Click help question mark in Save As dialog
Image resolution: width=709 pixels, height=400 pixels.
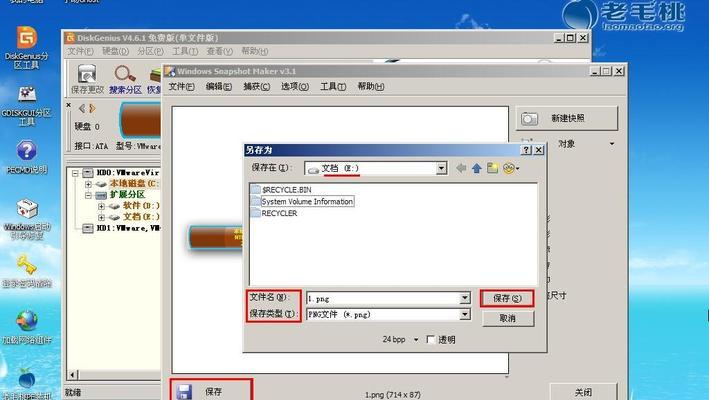[526, 150]
